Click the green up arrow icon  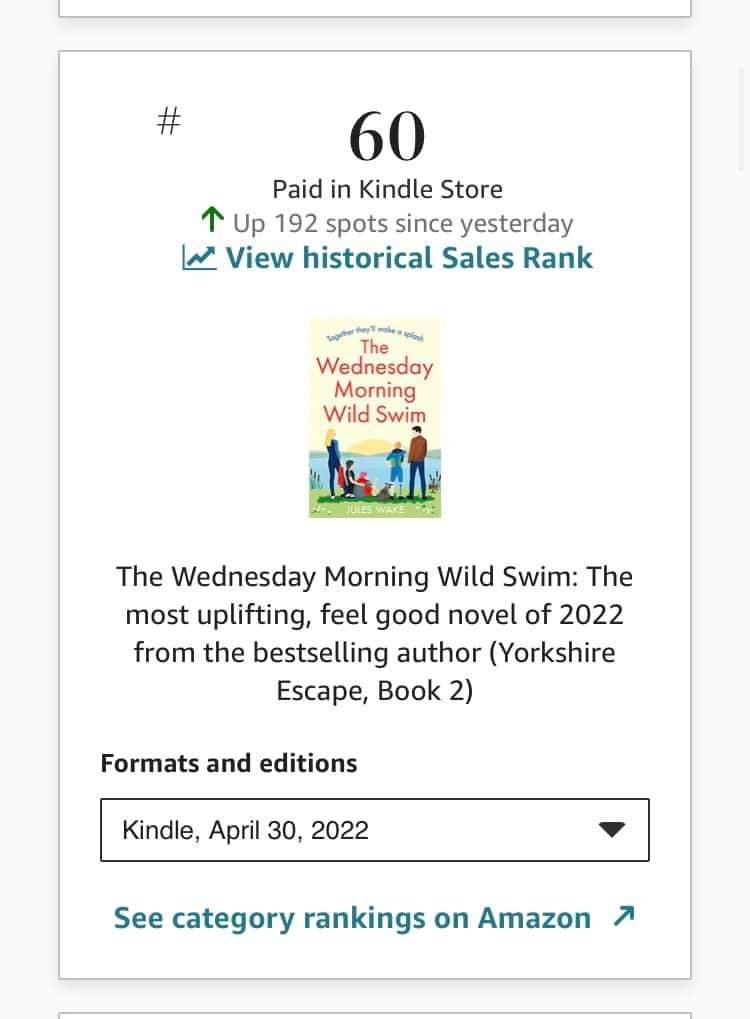(x=212, y=220)
